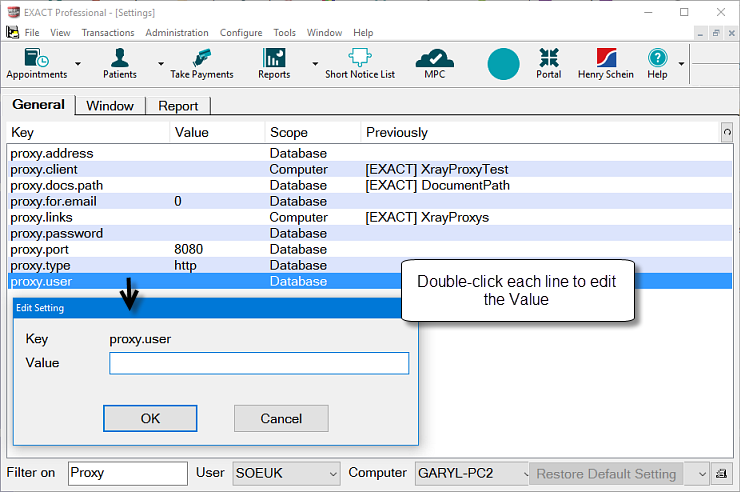
Task: Open the Reports toolbar icon
Action: point(274,64)
